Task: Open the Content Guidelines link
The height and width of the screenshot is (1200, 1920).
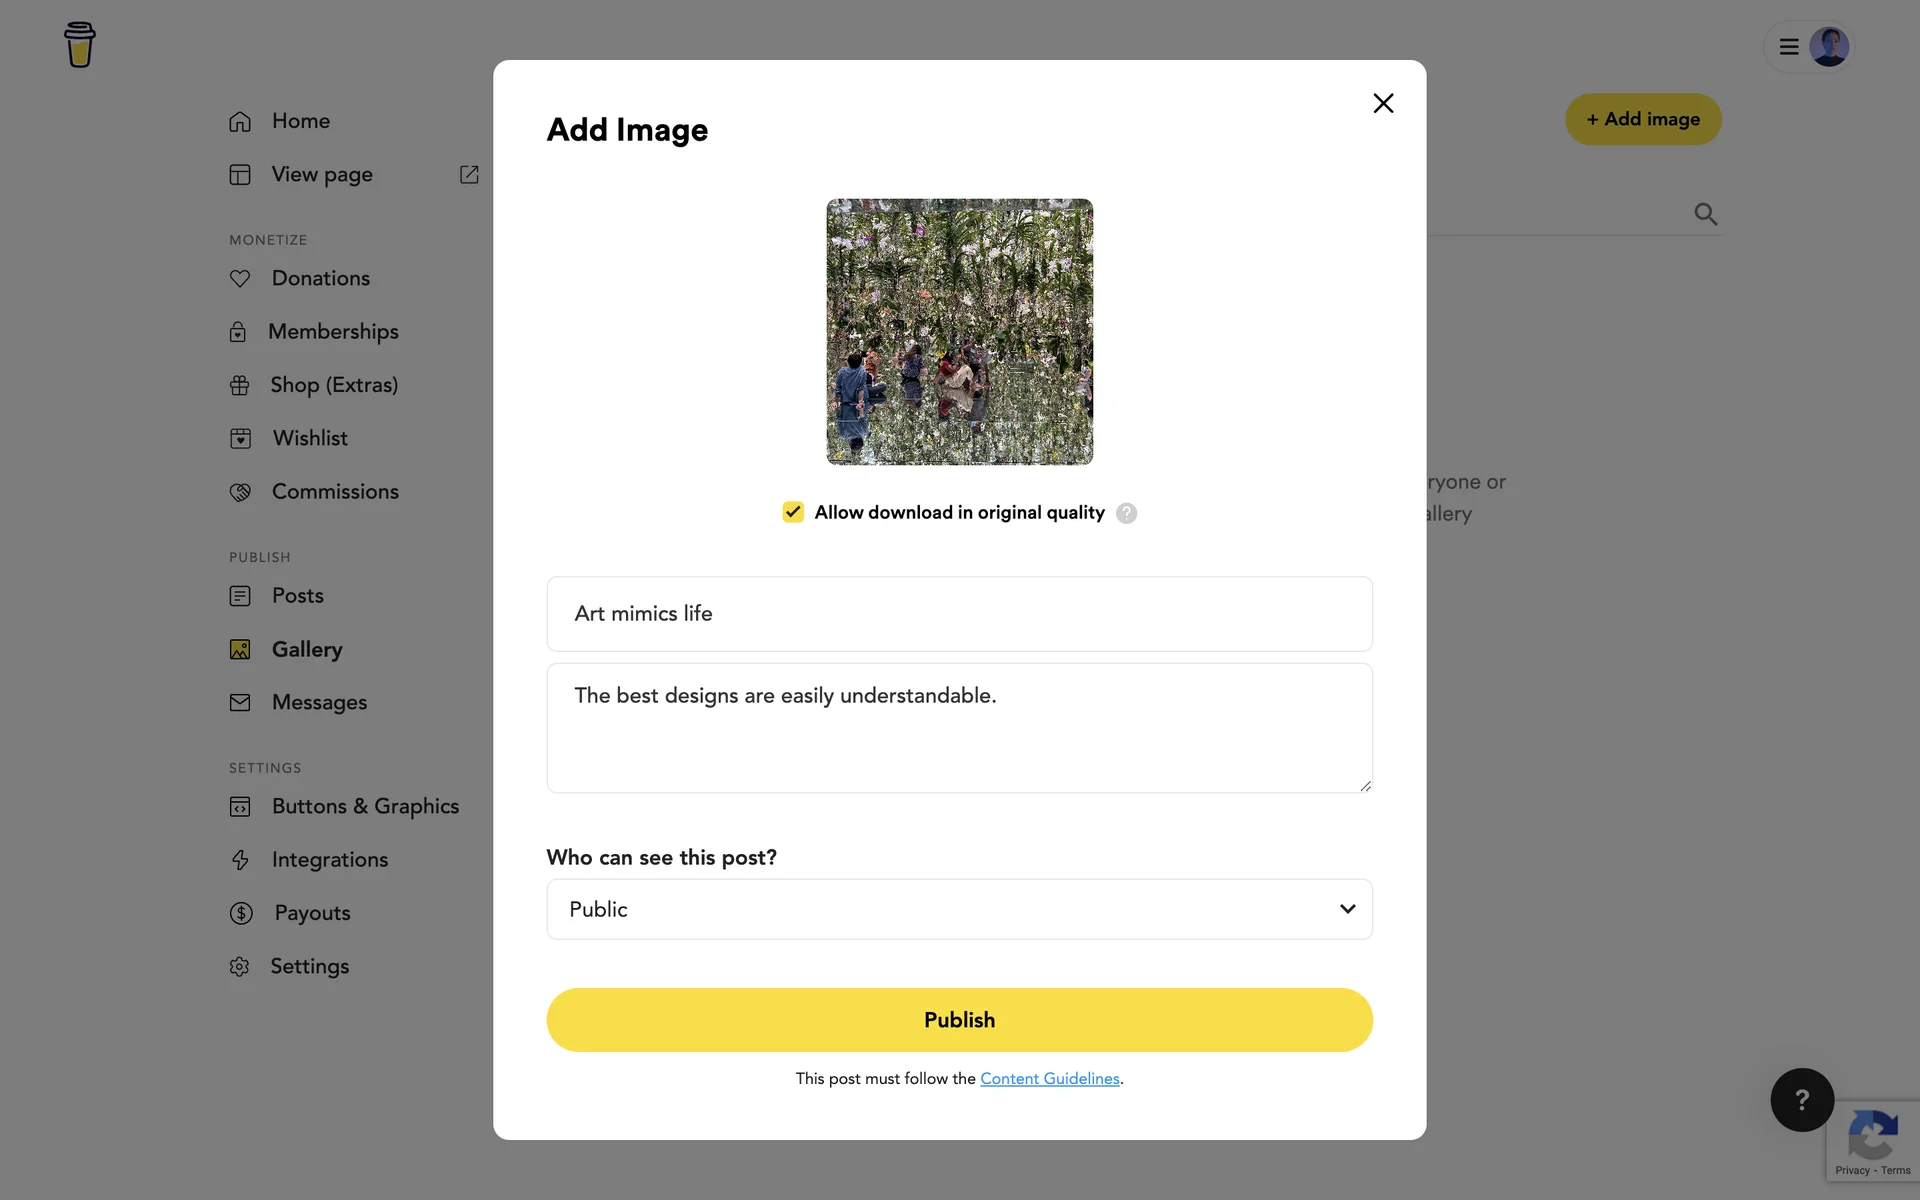Action: point(1049,1078)
